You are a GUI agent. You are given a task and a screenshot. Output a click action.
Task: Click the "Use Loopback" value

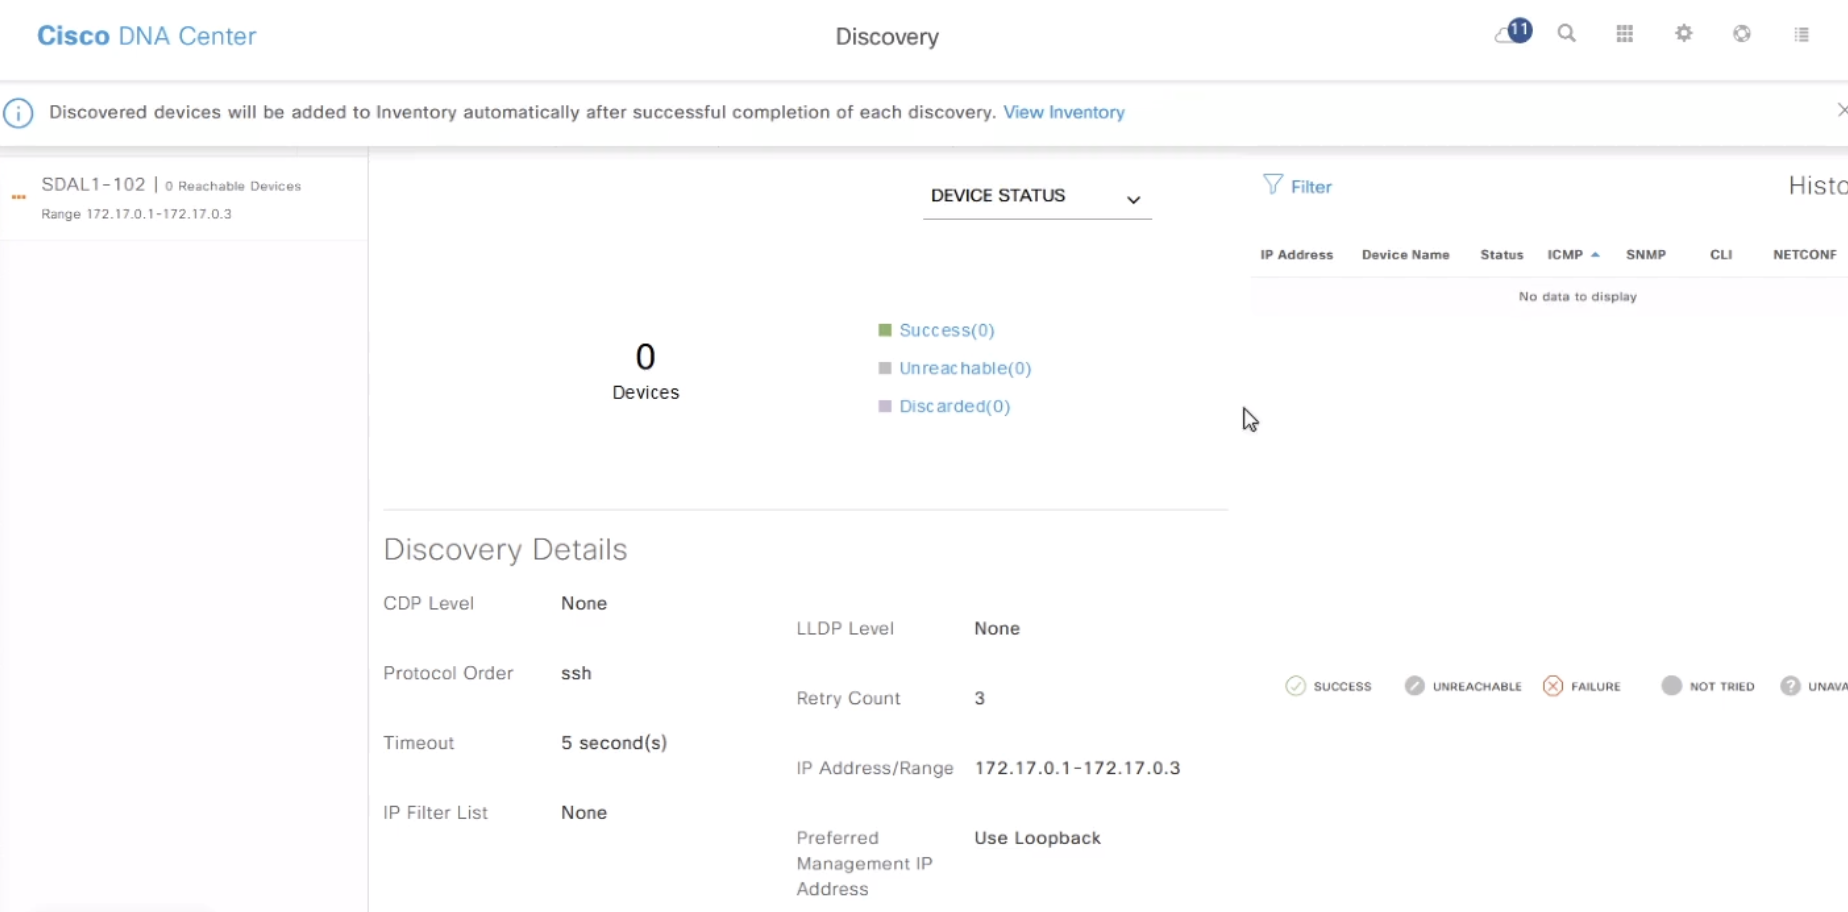tap(1037, 838)
